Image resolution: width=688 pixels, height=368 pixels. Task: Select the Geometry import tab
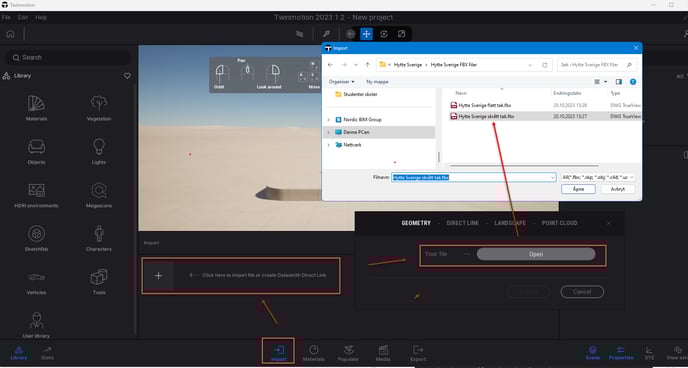pyautogui.click(x=416, y=223)
